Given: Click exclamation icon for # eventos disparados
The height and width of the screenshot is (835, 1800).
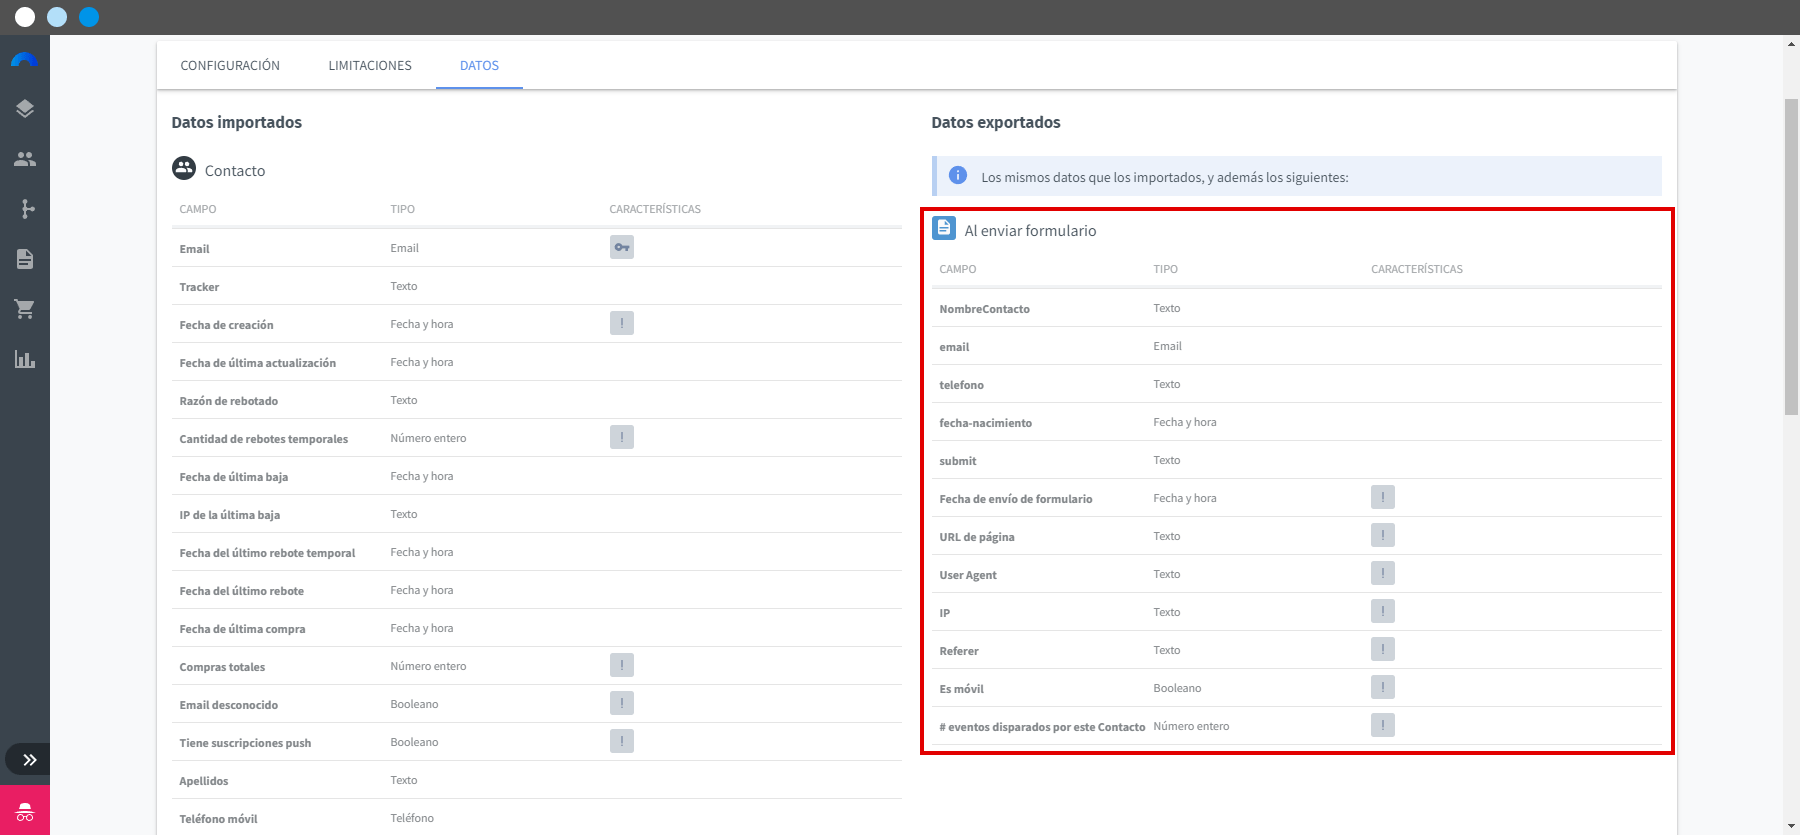Looking at the screenshot, I should 1383,725.
